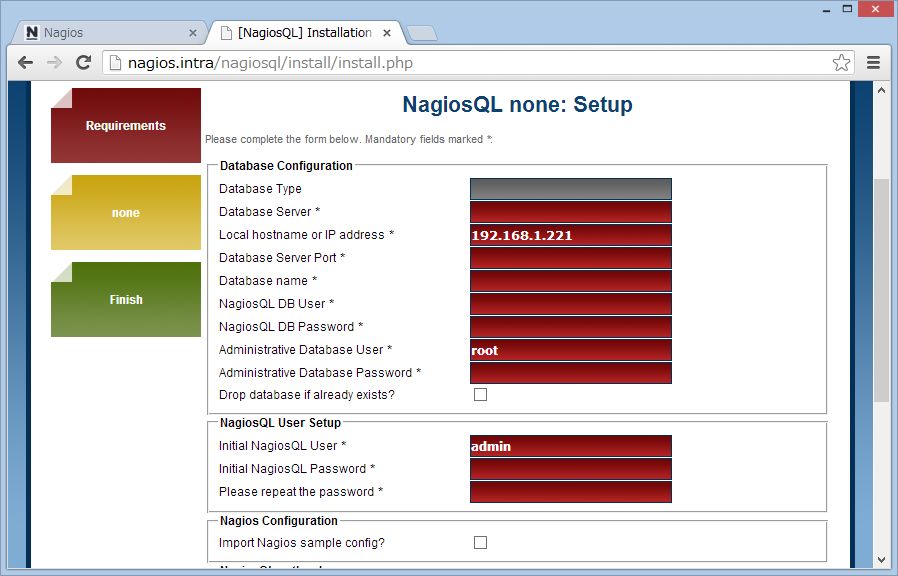Viewport: 898px width, 576px height.
Task: Reload the NagiosQL install page
Action: click(x=84, y=62)
